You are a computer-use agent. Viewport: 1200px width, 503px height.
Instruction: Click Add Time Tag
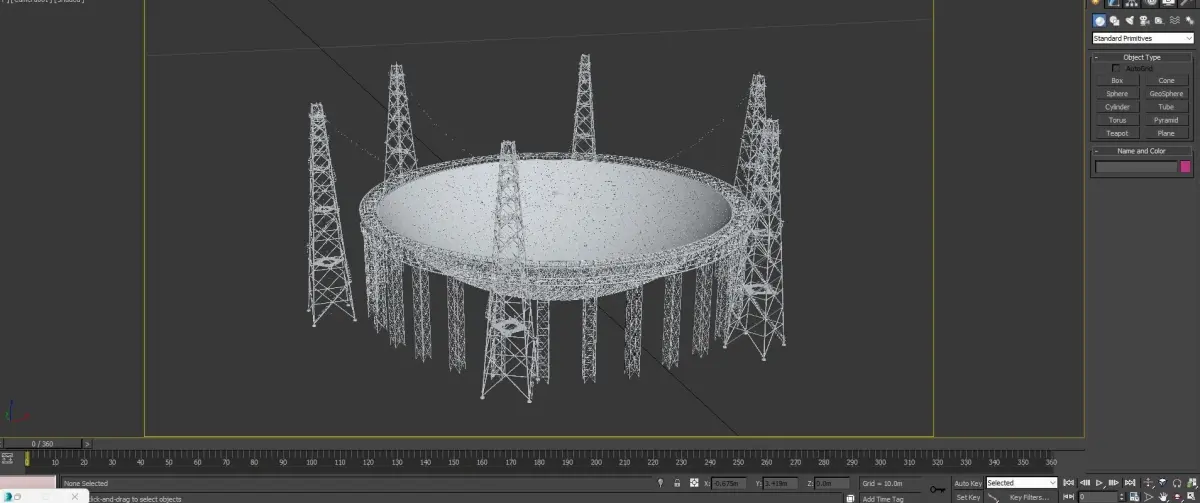coord(883,498)
